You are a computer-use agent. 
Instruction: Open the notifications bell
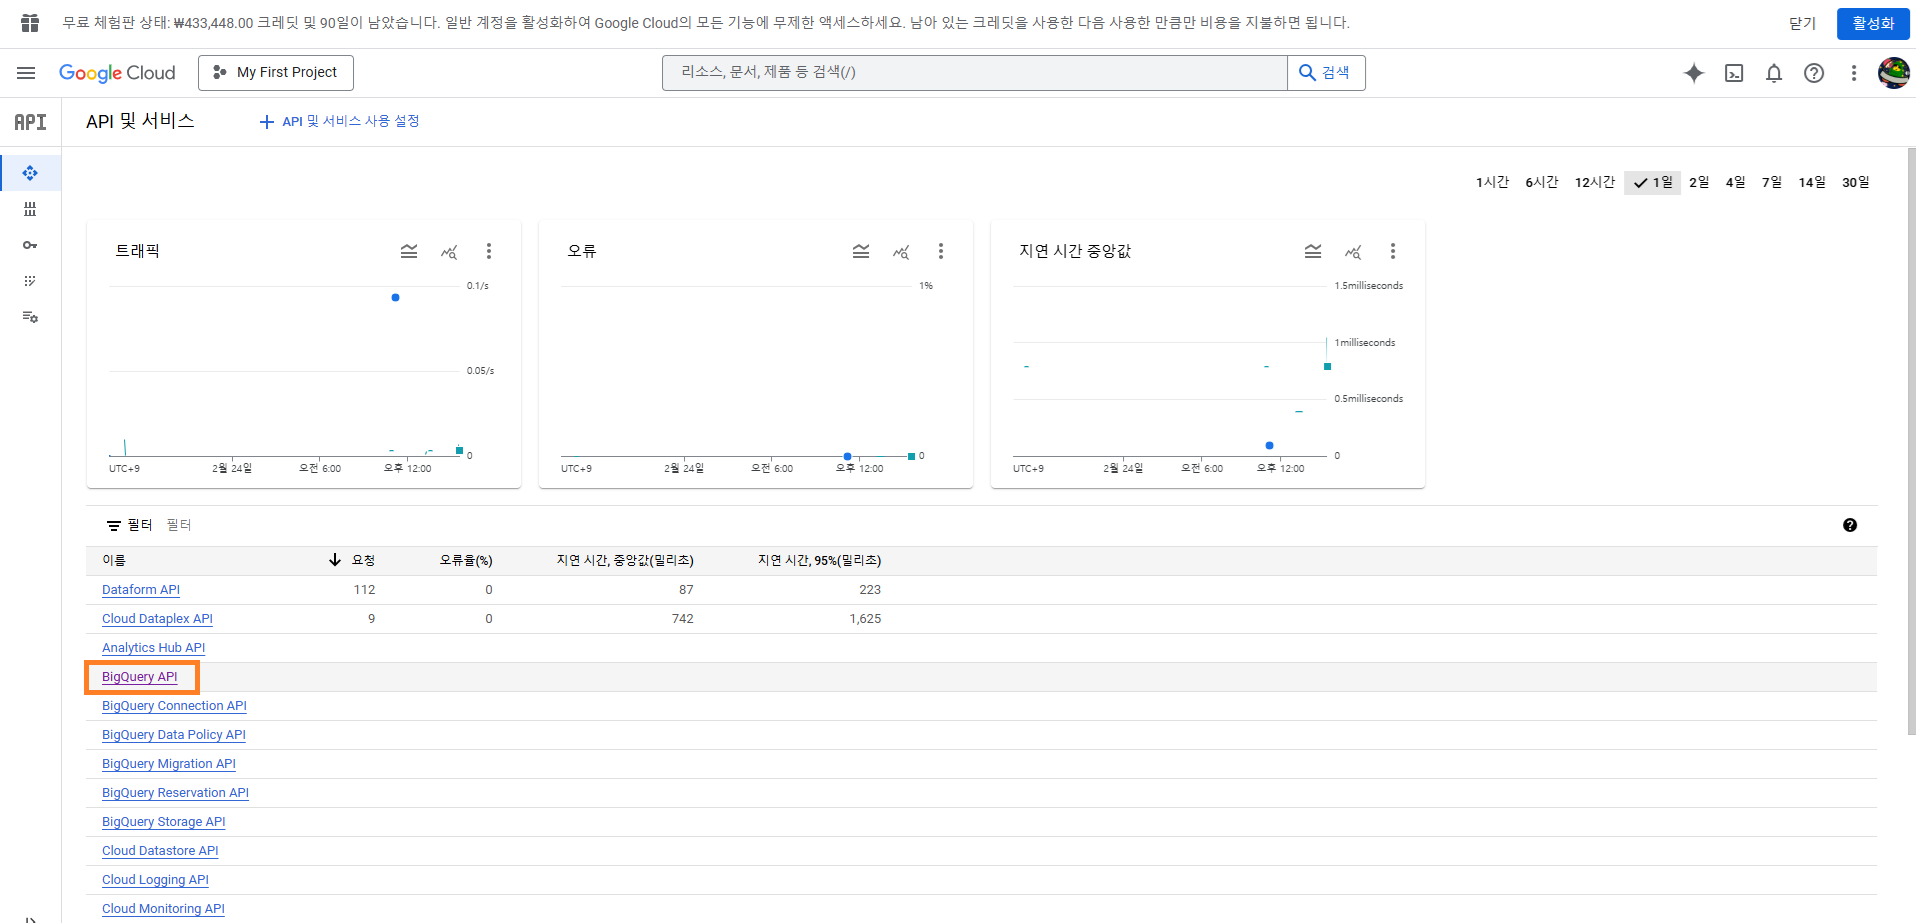[x=1774, y=73]
